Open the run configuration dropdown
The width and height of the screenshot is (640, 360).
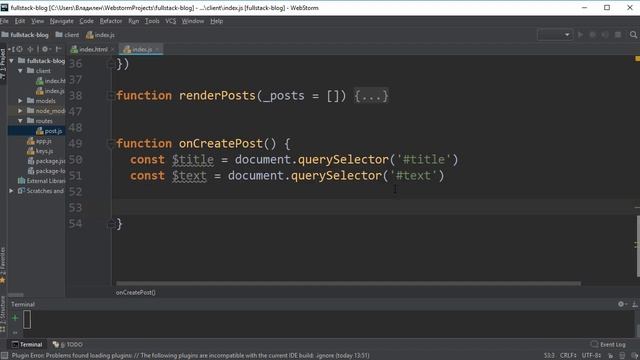click(555, 35)
